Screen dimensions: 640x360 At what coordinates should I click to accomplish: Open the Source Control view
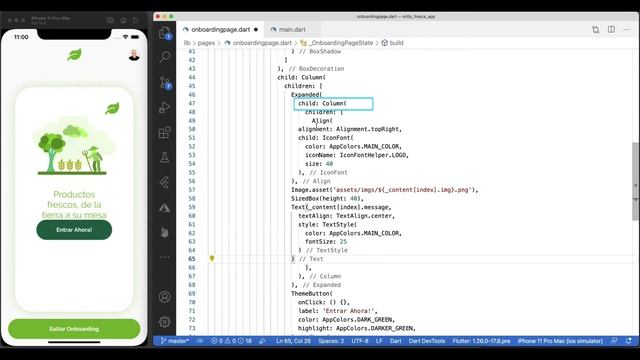[x=165, y=82]
